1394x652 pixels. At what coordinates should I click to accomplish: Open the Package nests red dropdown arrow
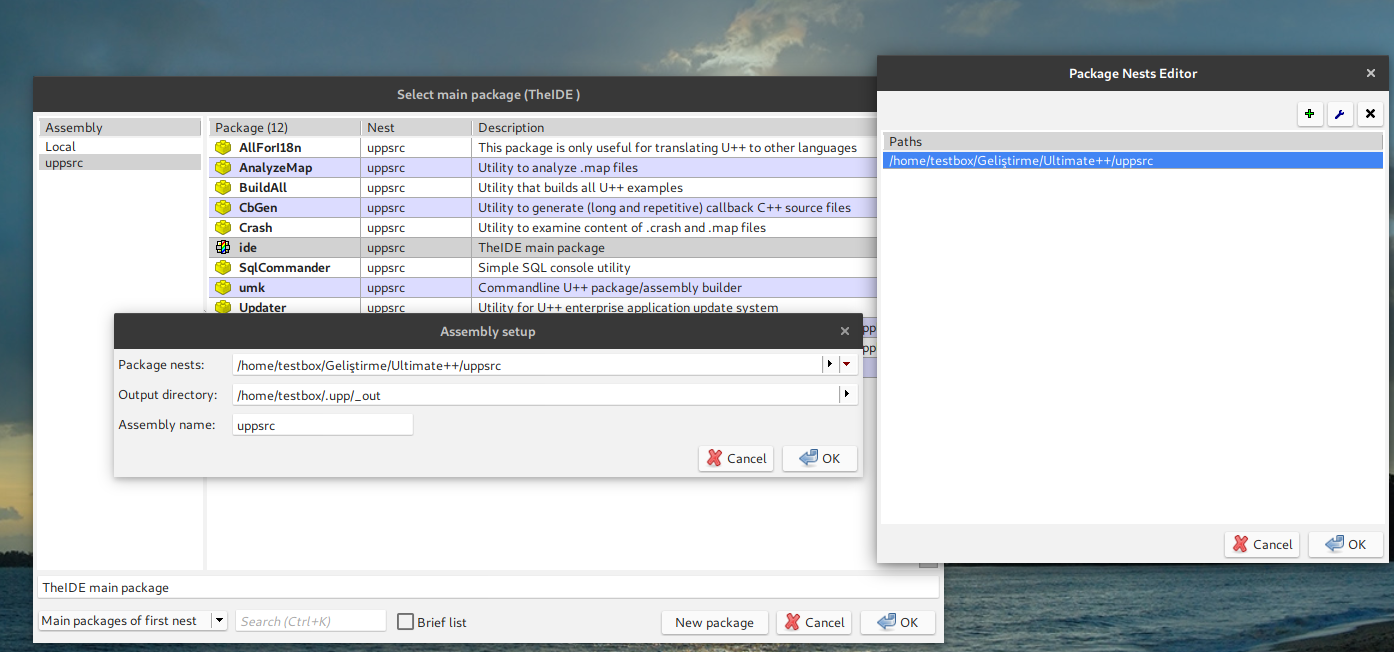tap(847, 365)
